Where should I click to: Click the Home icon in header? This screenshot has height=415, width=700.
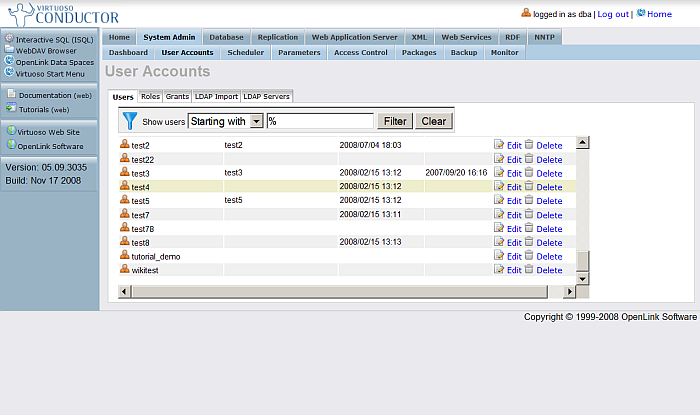(x=640, y=14)
